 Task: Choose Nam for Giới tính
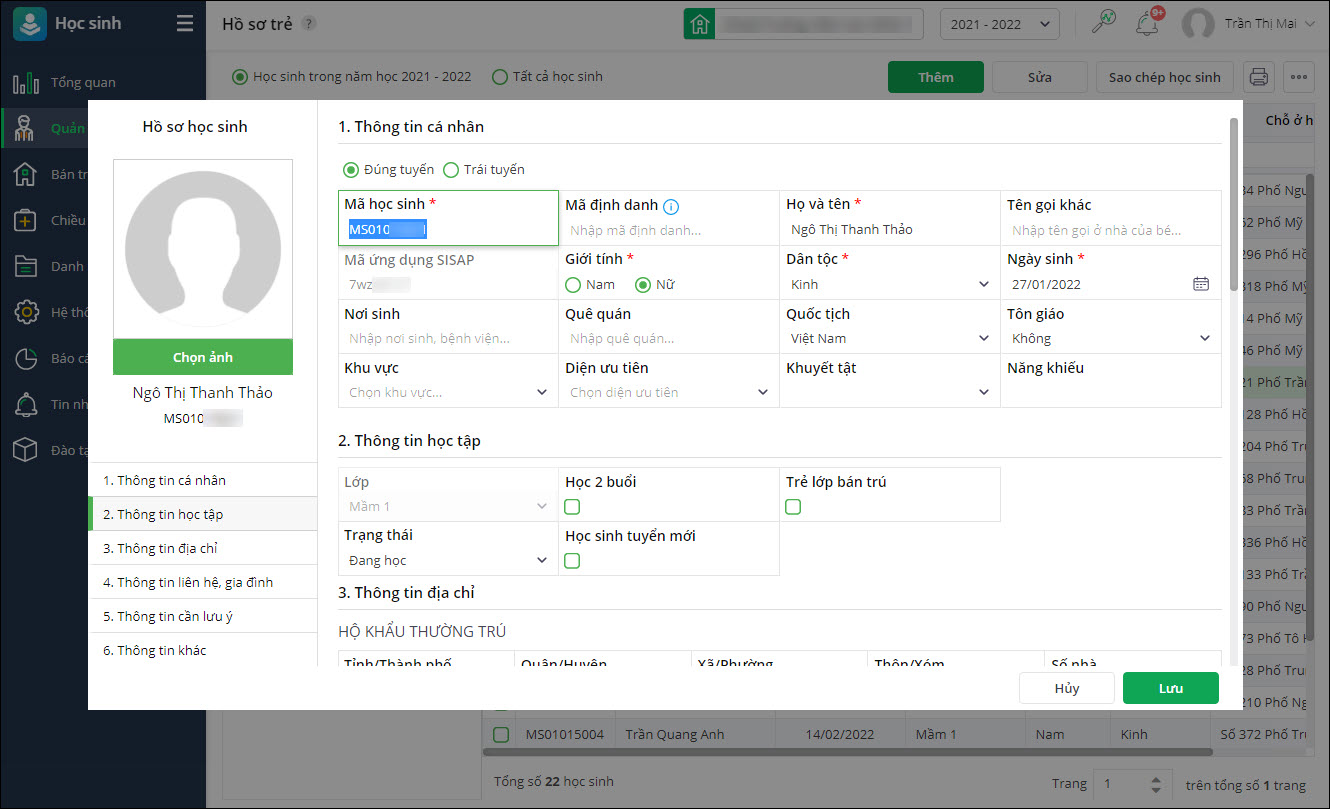(573, 285)
